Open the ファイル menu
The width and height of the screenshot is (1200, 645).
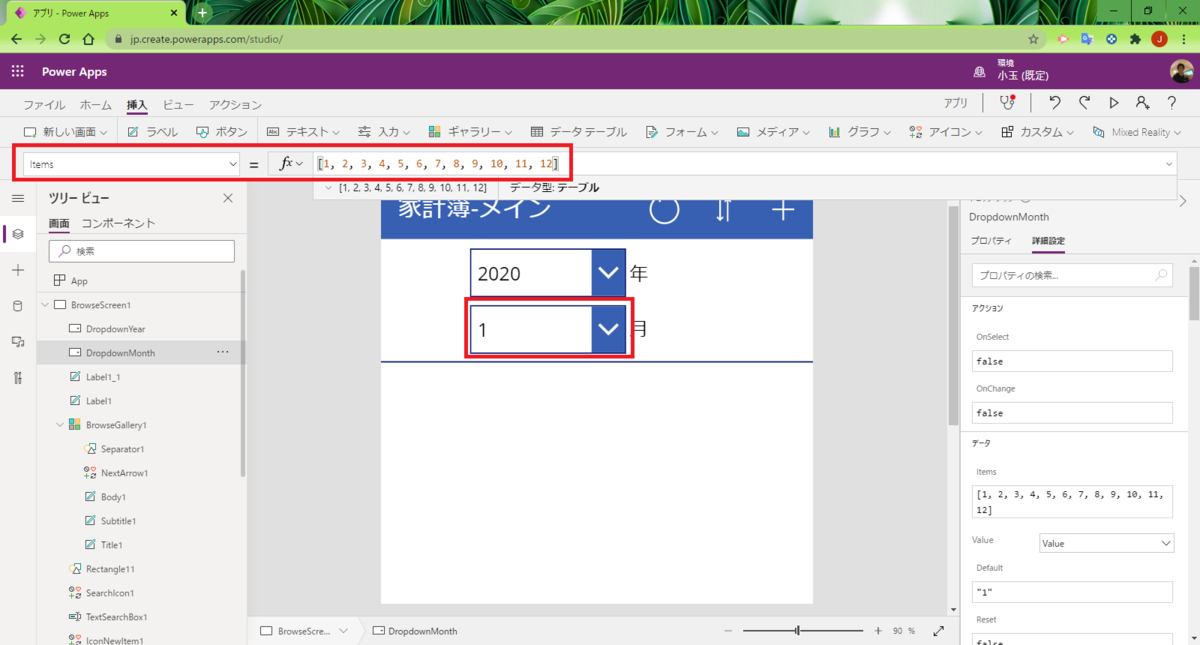click(x=44, y=105)
